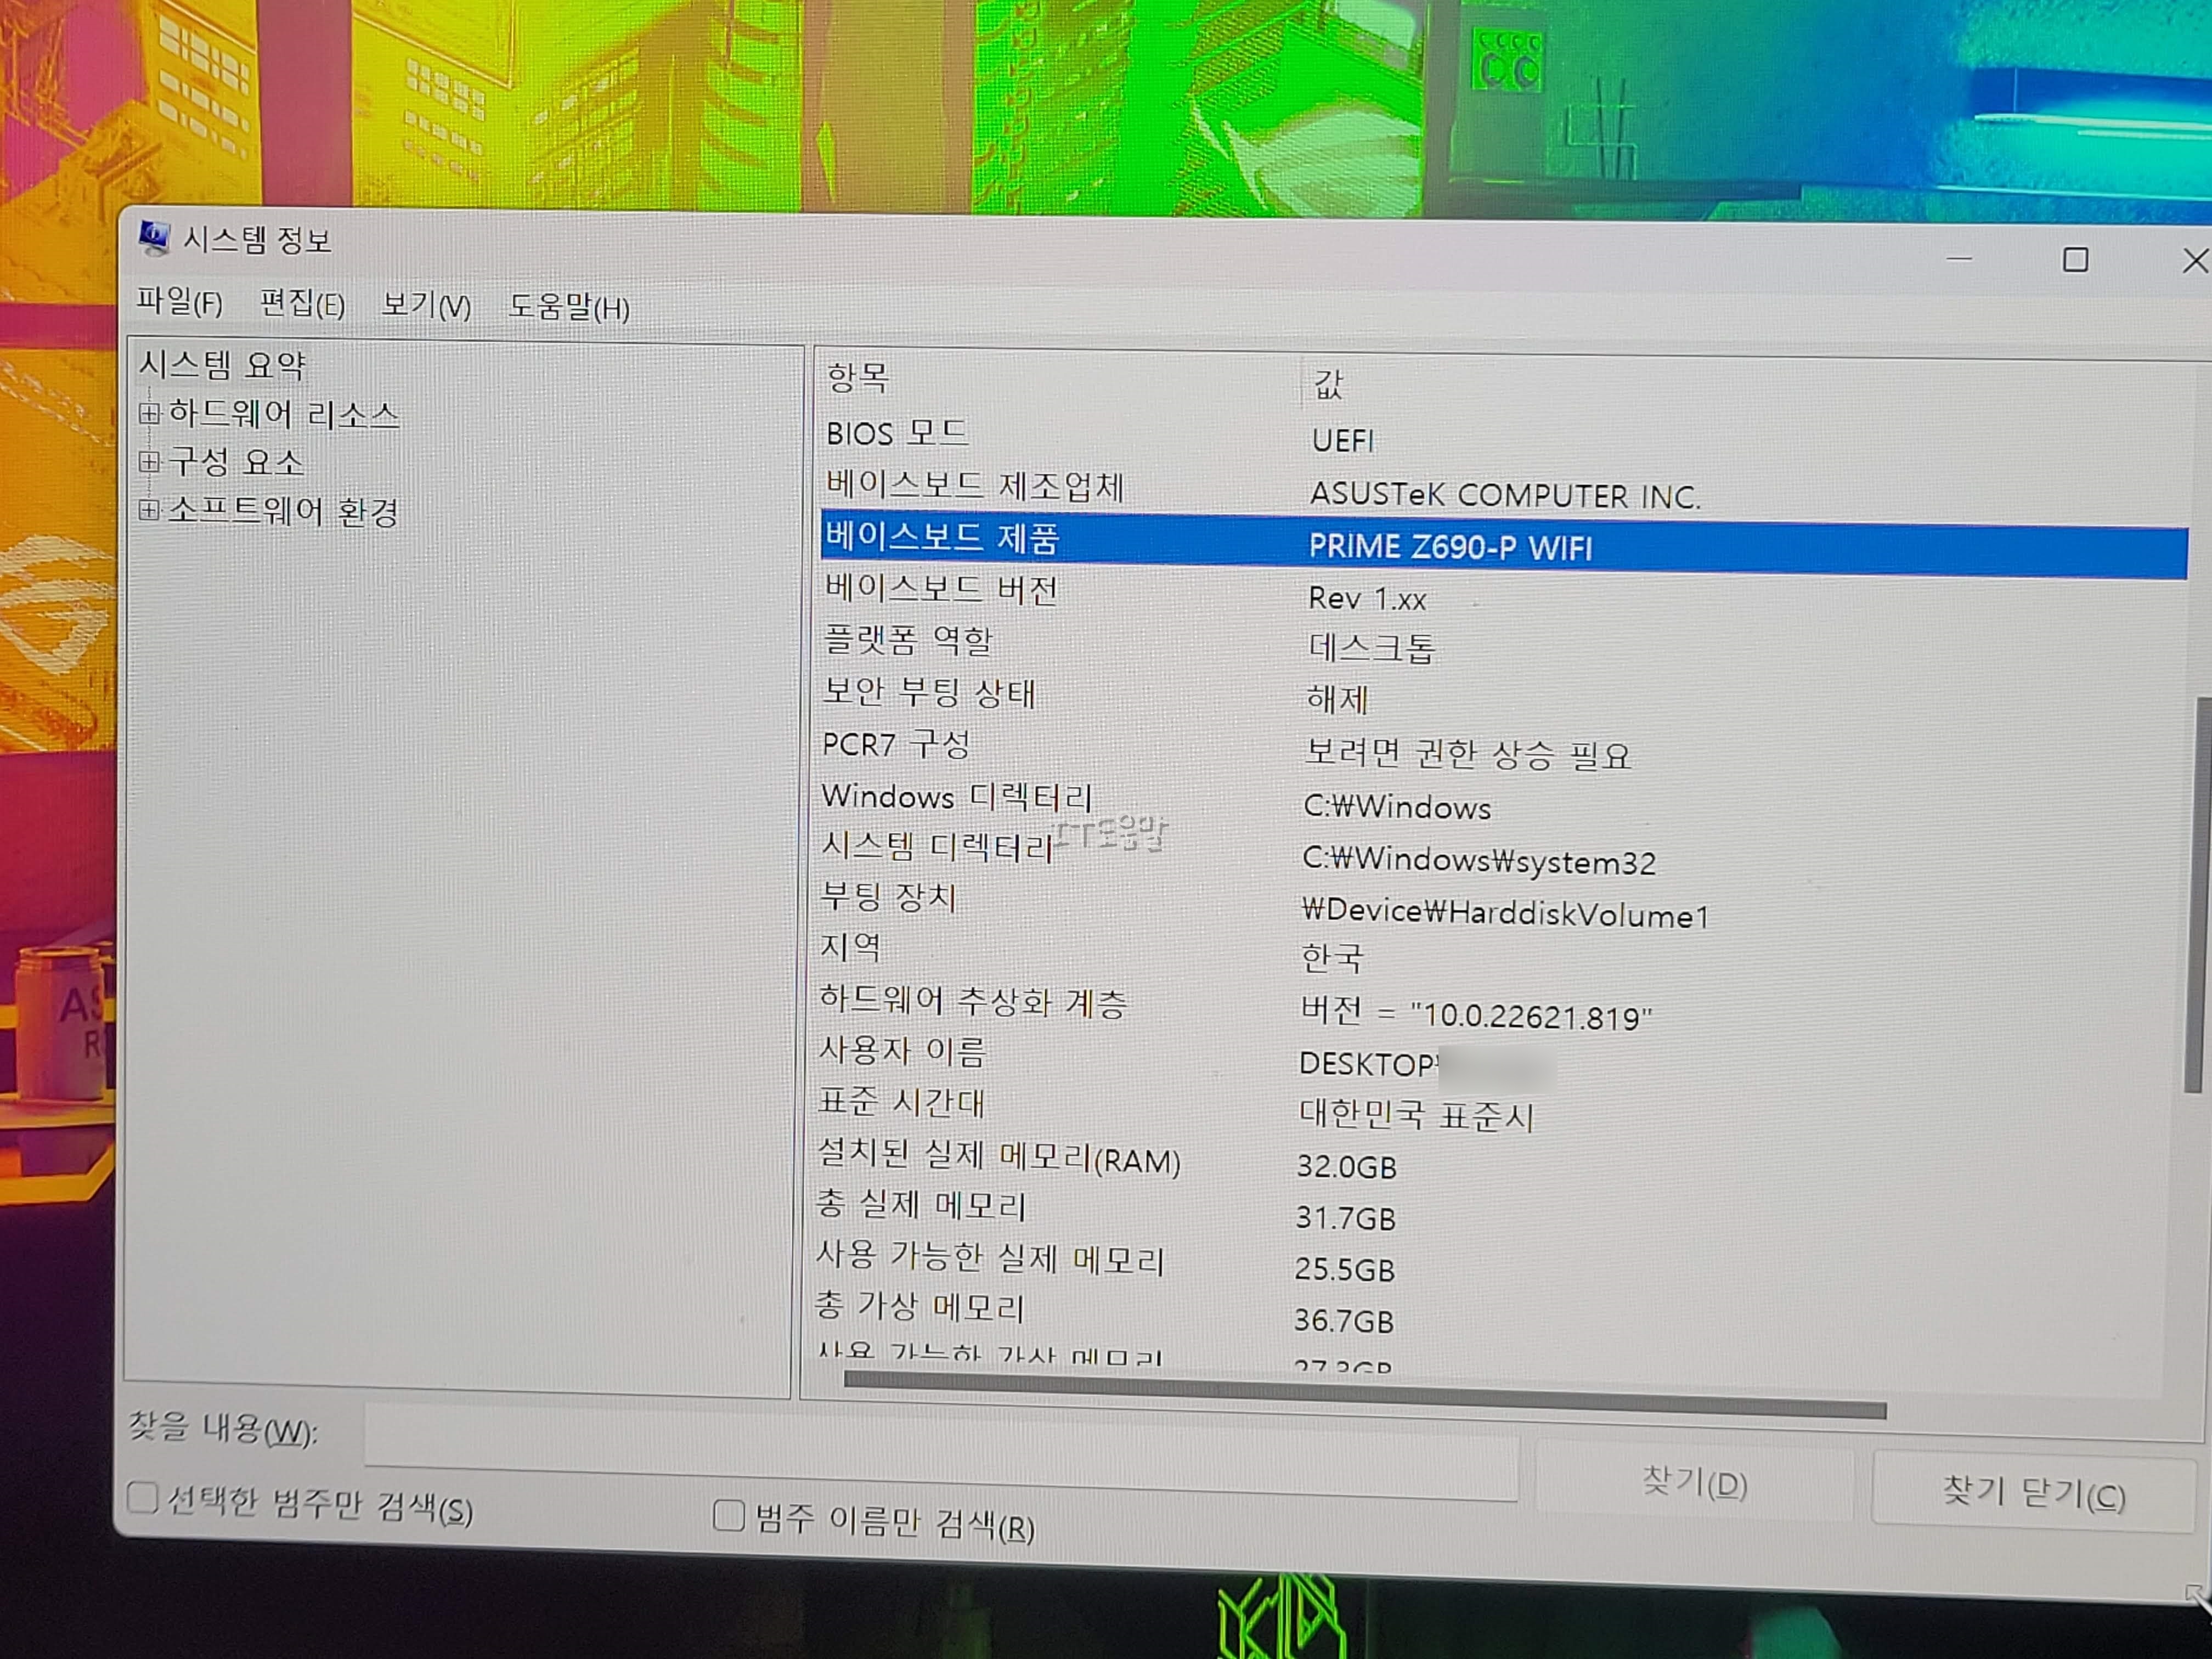Expand the 소프트웨어 환경 tree node
2212x1659 pixels.
[149, 510]
